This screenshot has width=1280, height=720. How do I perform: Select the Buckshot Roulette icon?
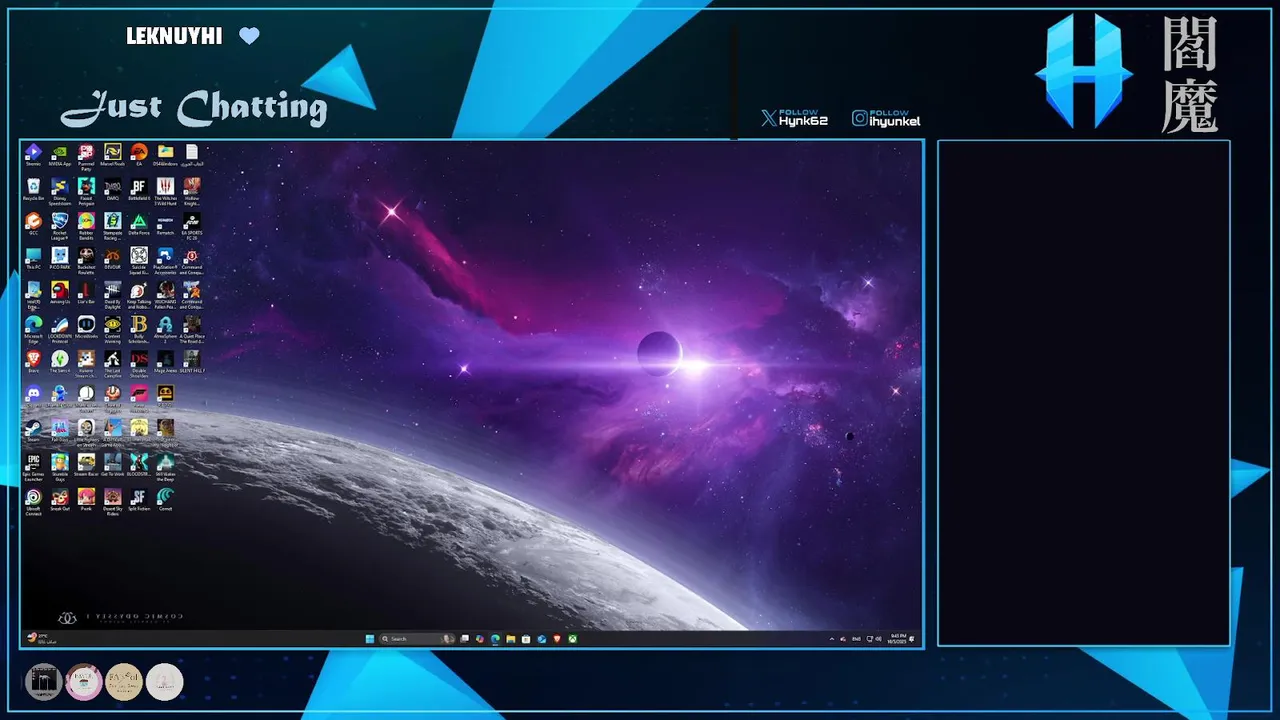86,261
